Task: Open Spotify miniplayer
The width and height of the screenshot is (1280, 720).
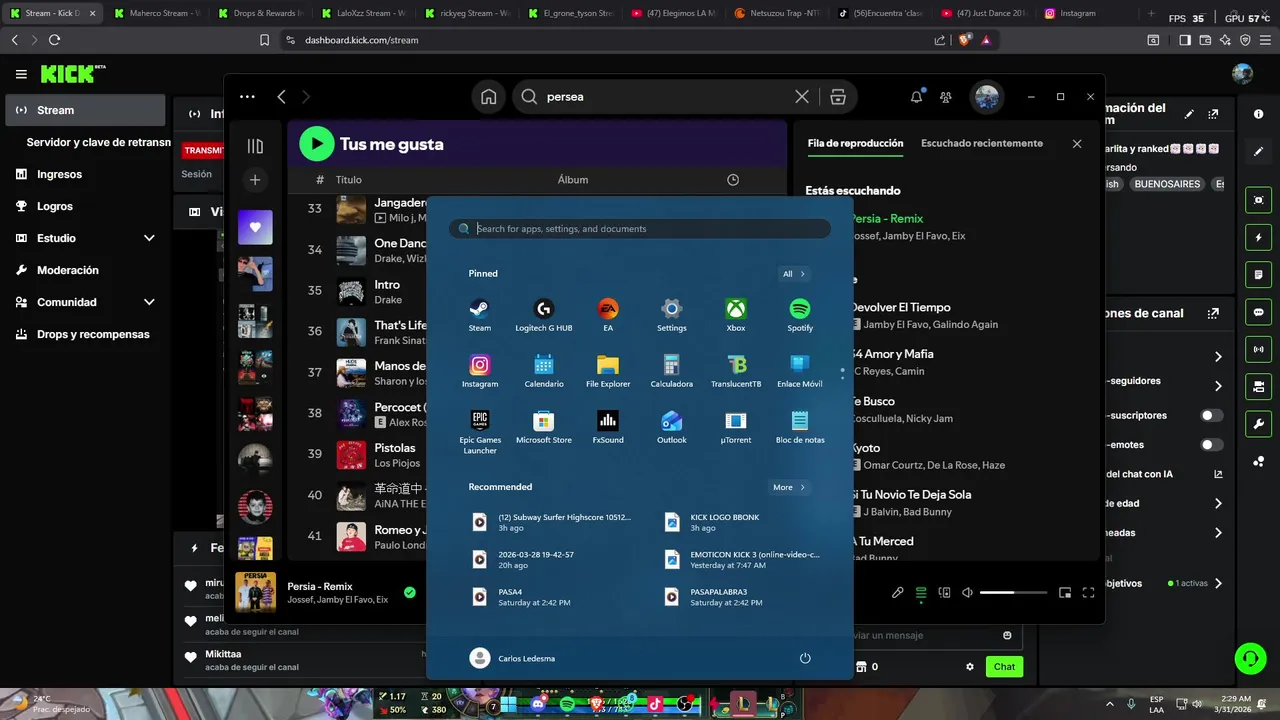Action: click(1065, 593)
